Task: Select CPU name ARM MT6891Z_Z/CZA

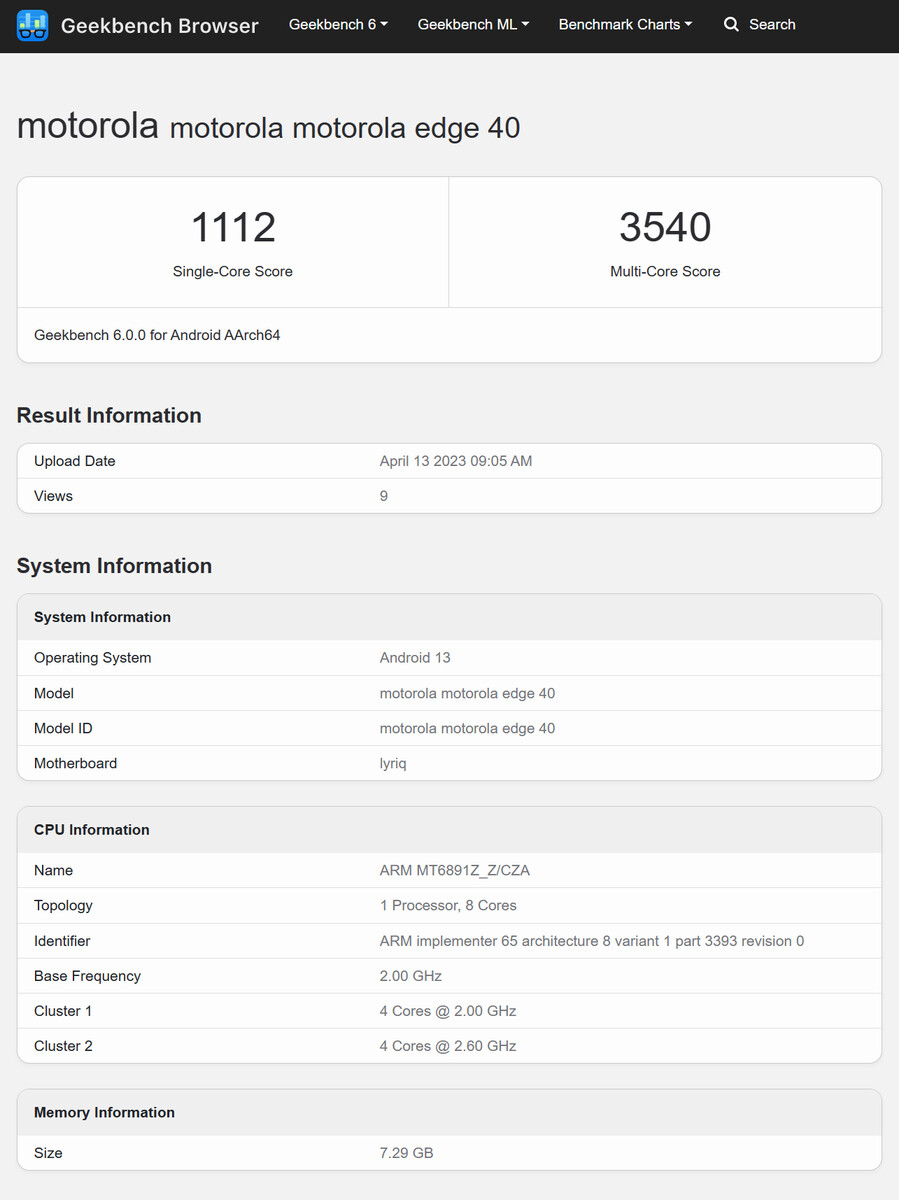Action: pos(455,871)
